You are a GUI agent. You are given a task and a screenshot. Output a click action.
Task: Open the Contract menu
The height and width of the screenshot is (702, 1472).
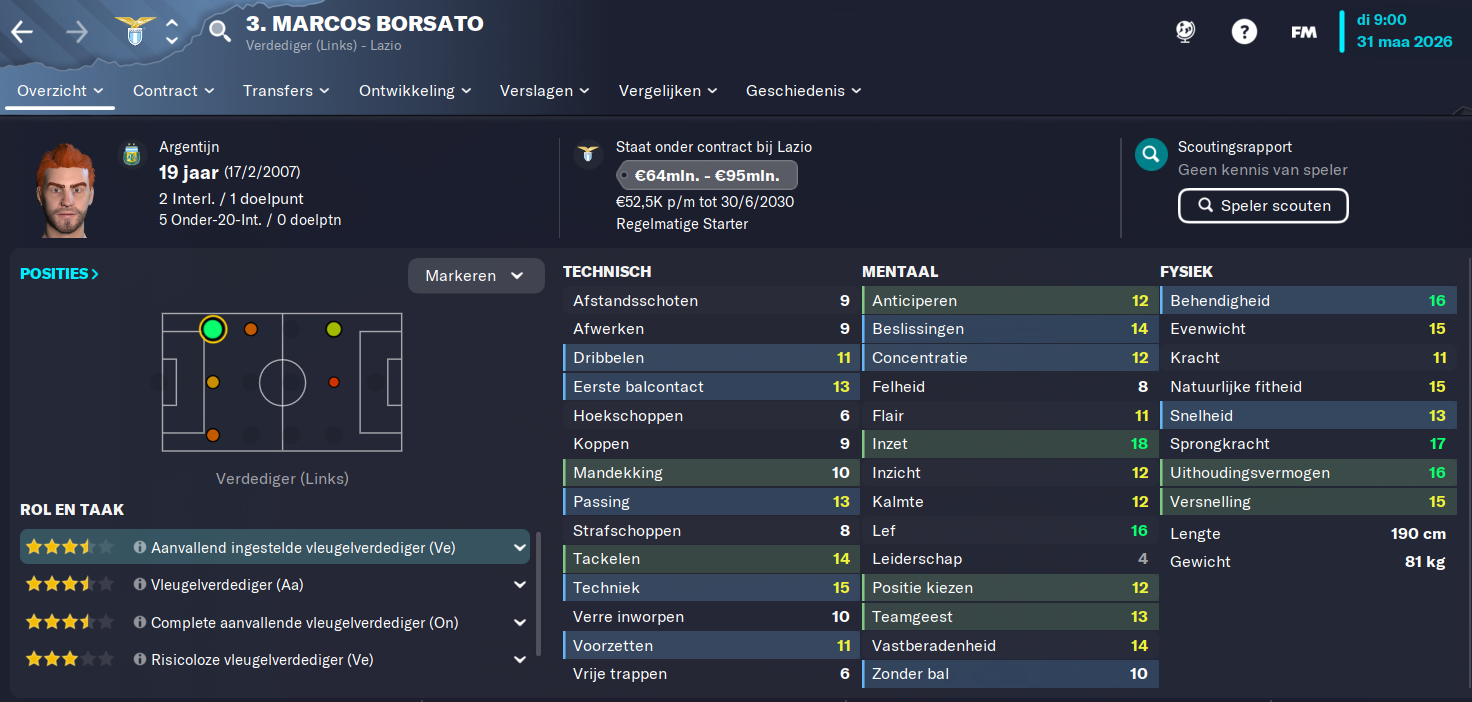tap(174, 90)
